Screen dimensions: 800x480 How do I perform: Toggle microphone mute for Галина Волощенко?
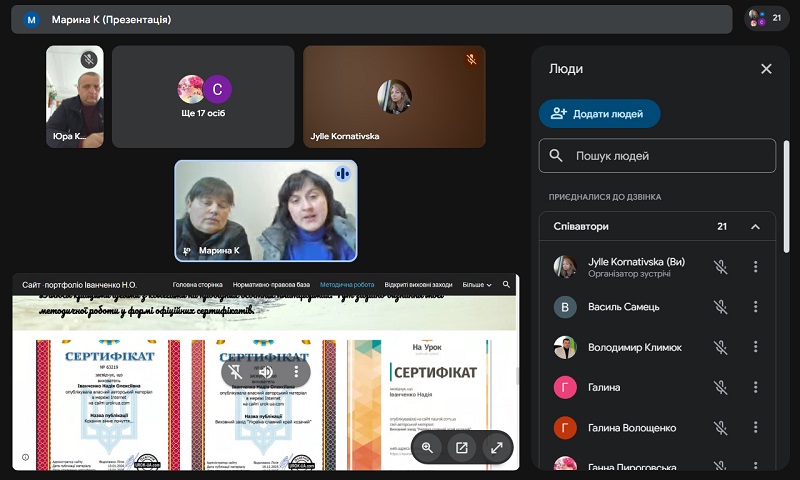pos(720,428)
